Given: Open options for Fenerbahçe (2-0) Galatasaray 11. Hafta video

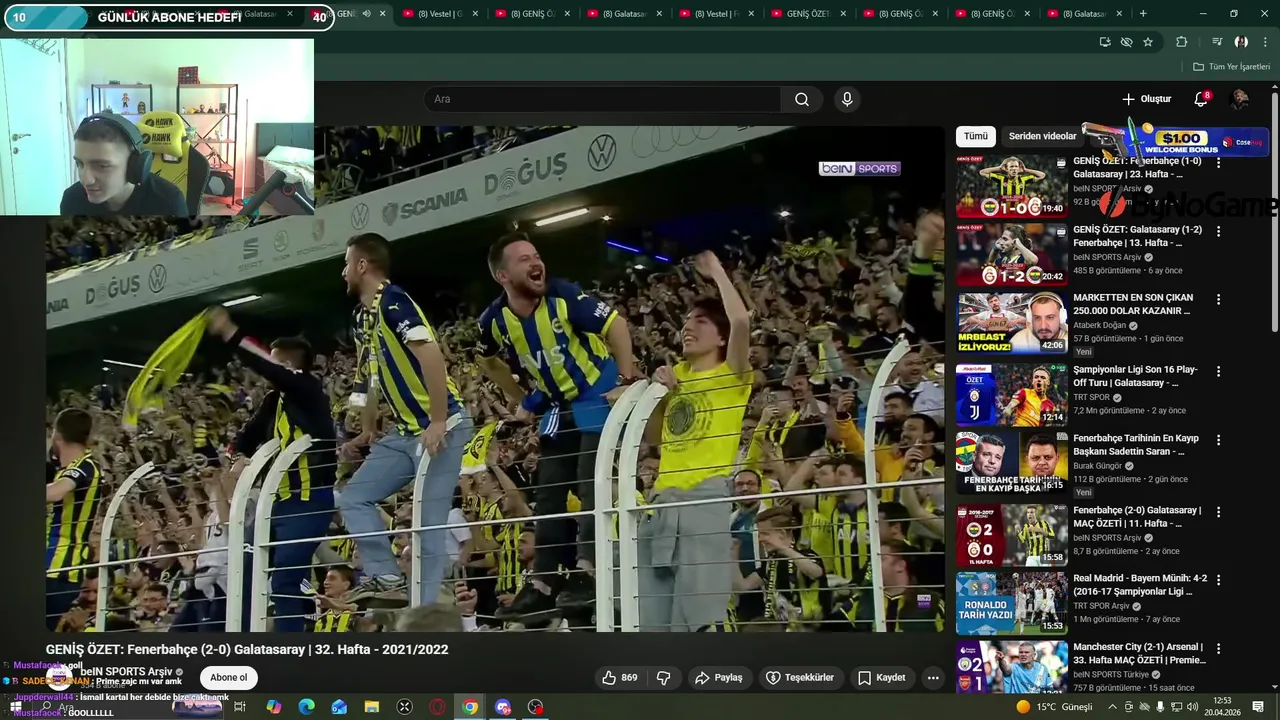Looking at the screenshot, I should coord(1218,511).
